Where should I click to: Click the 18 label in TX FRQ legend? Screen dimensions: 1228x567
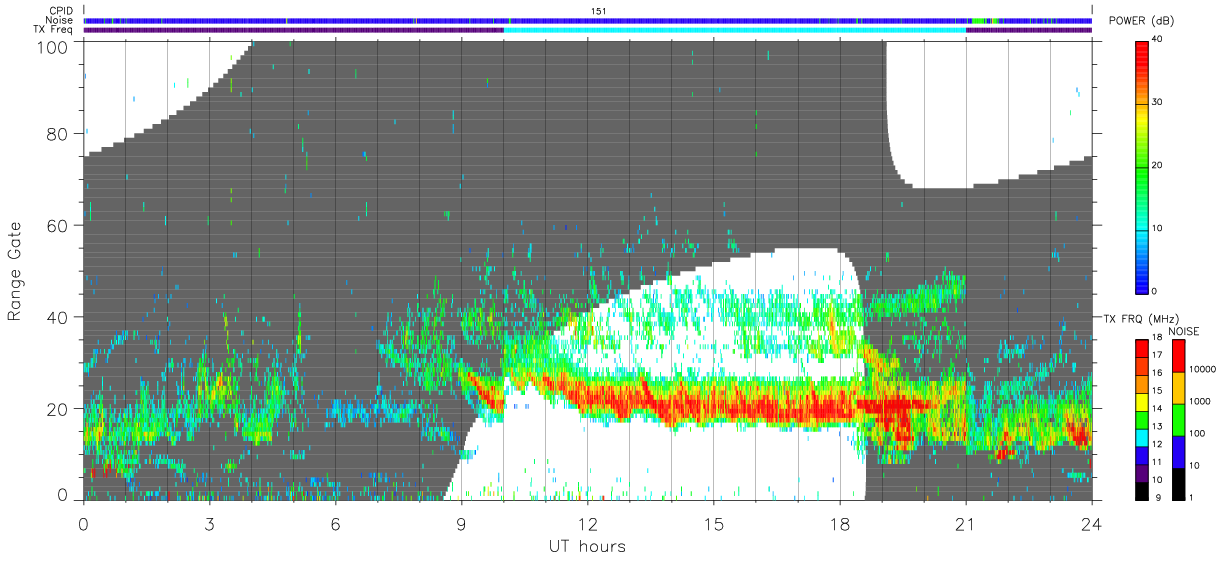1157,338
